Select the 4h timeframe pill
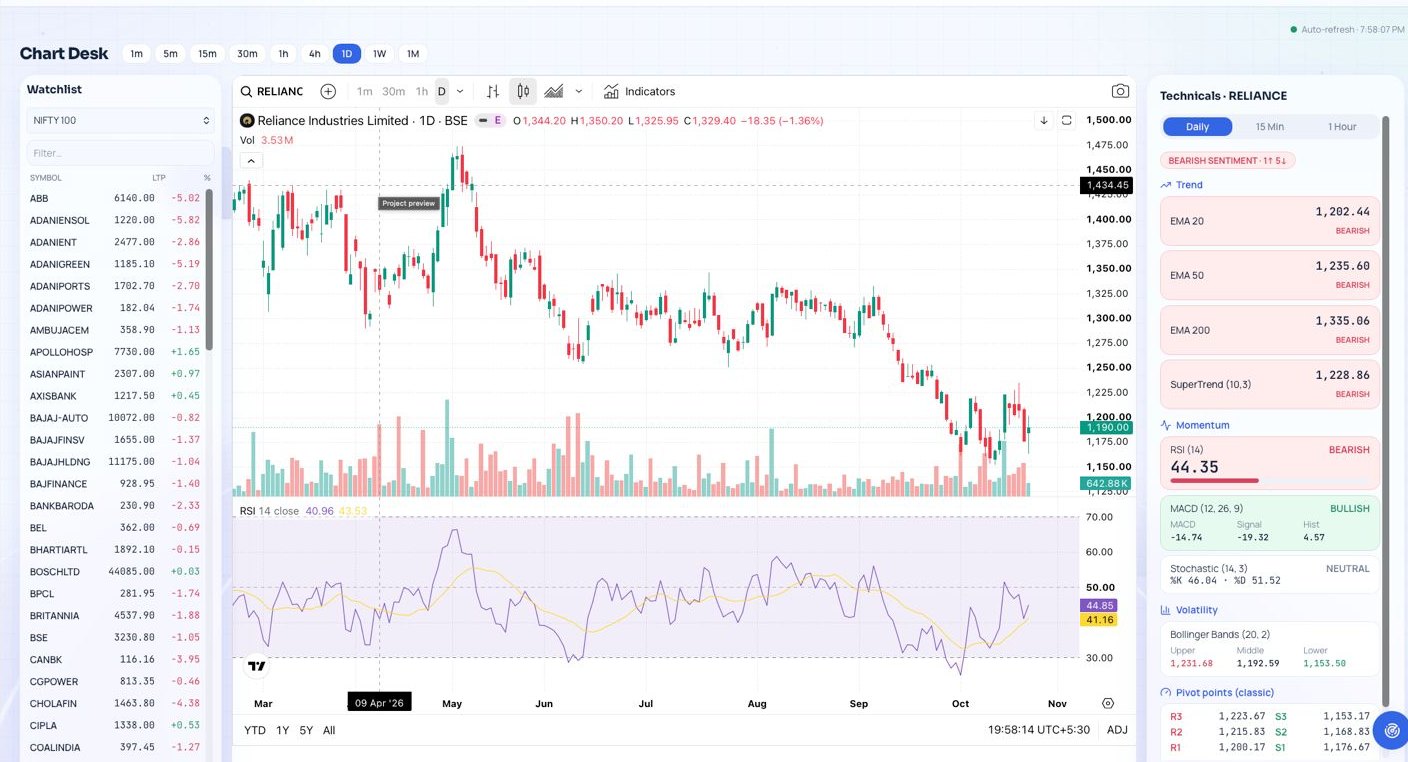1408x762 pixels. point(315,54)
